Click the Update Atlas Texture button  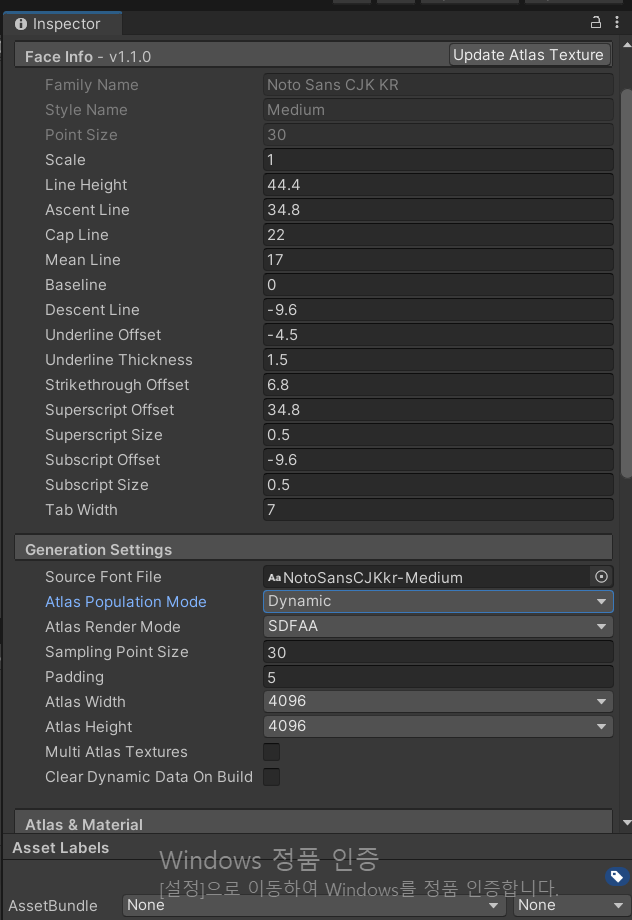529,55
